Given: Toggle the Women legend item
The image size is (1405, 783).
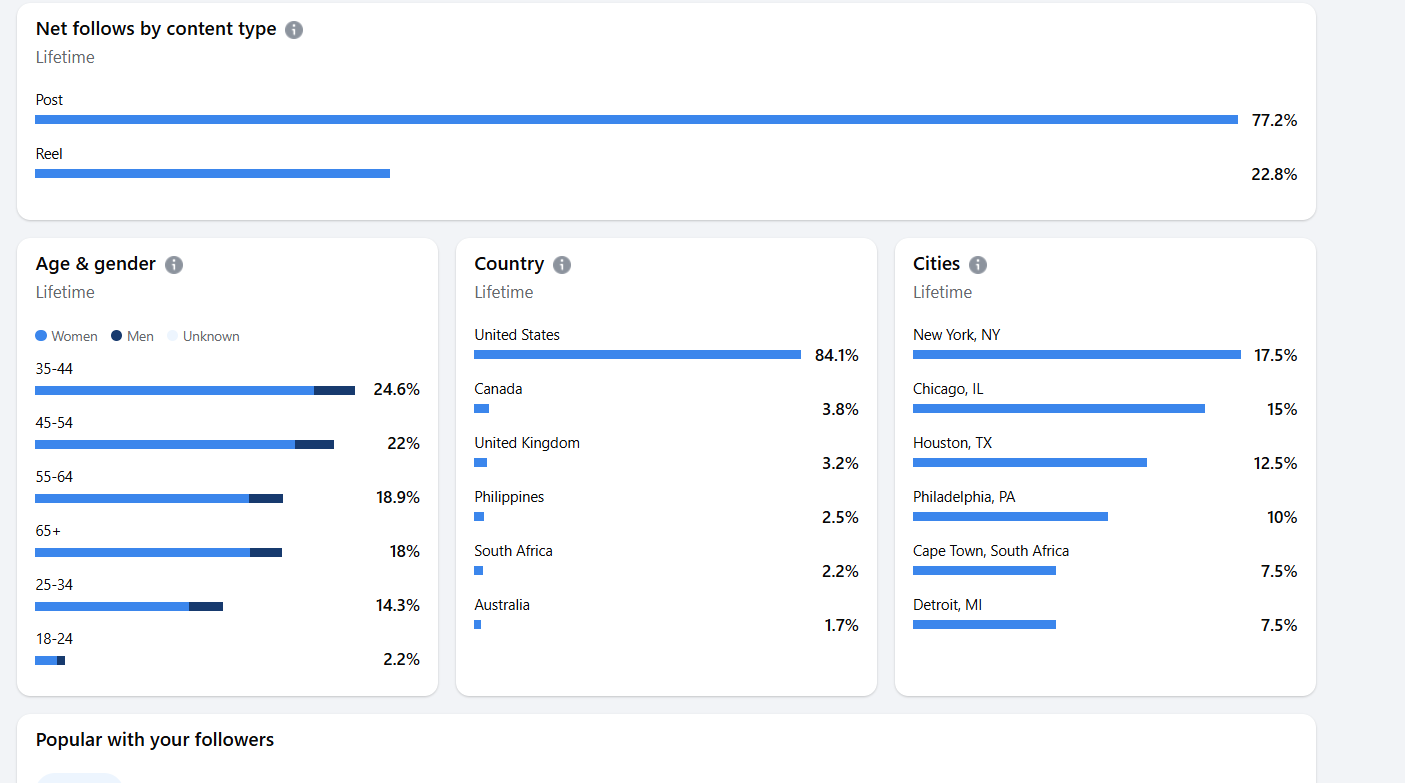Looking at the screenshot, I should coord(67,337).
